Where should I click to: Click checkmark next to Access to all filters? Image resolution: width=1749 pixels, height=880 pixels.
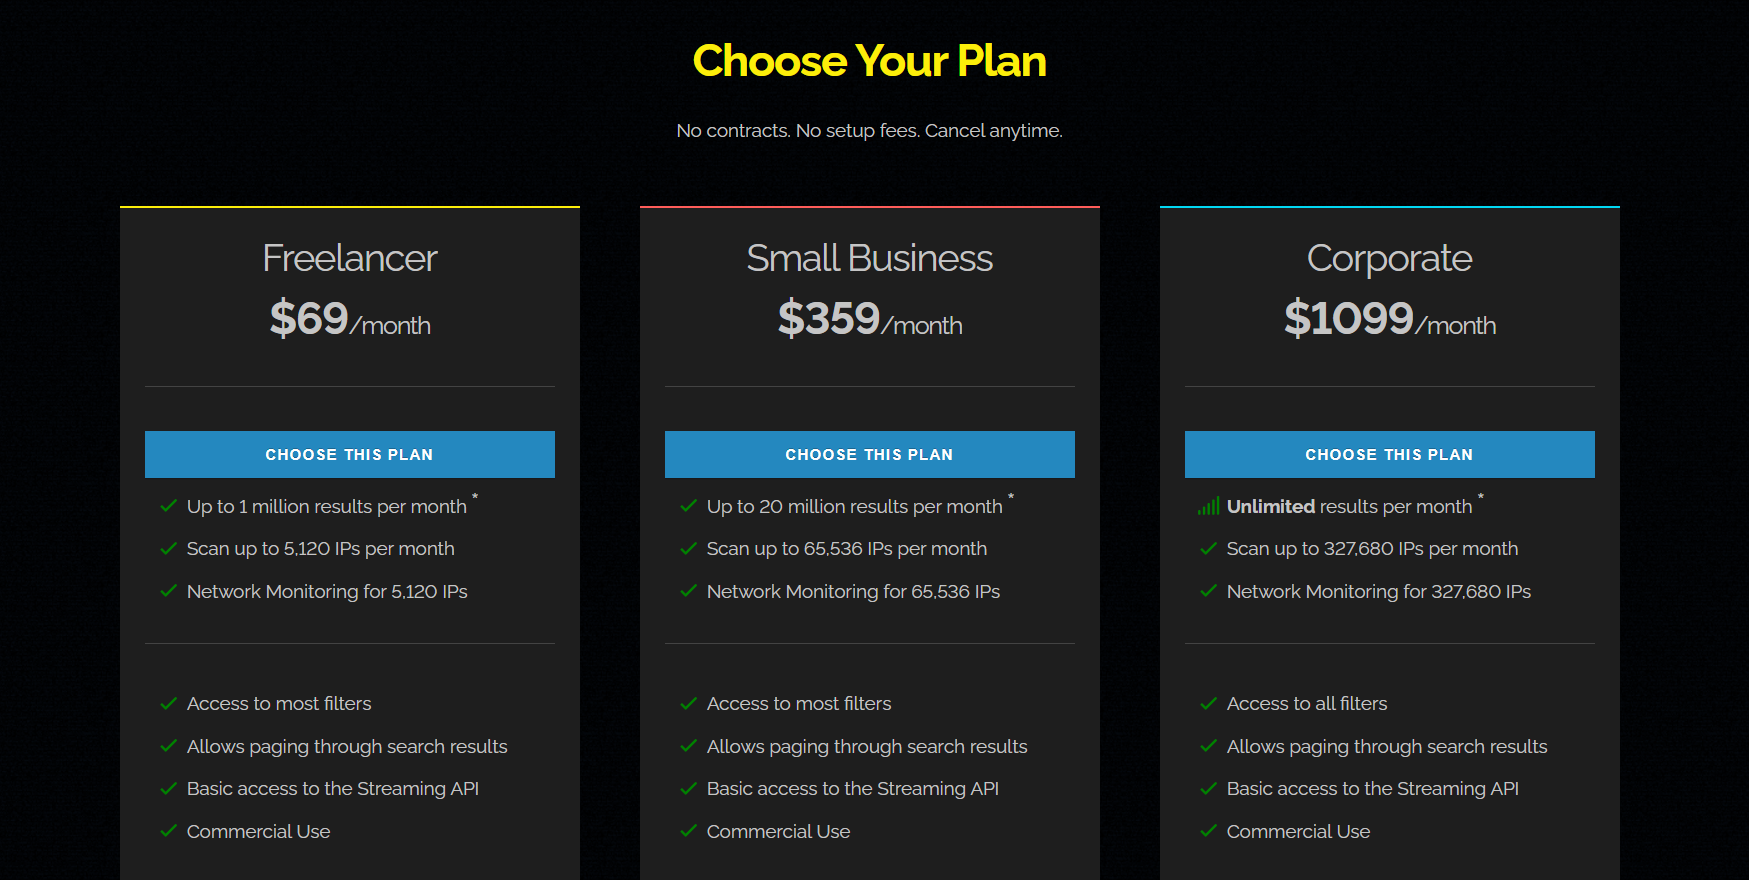(x=1209, y=703)
